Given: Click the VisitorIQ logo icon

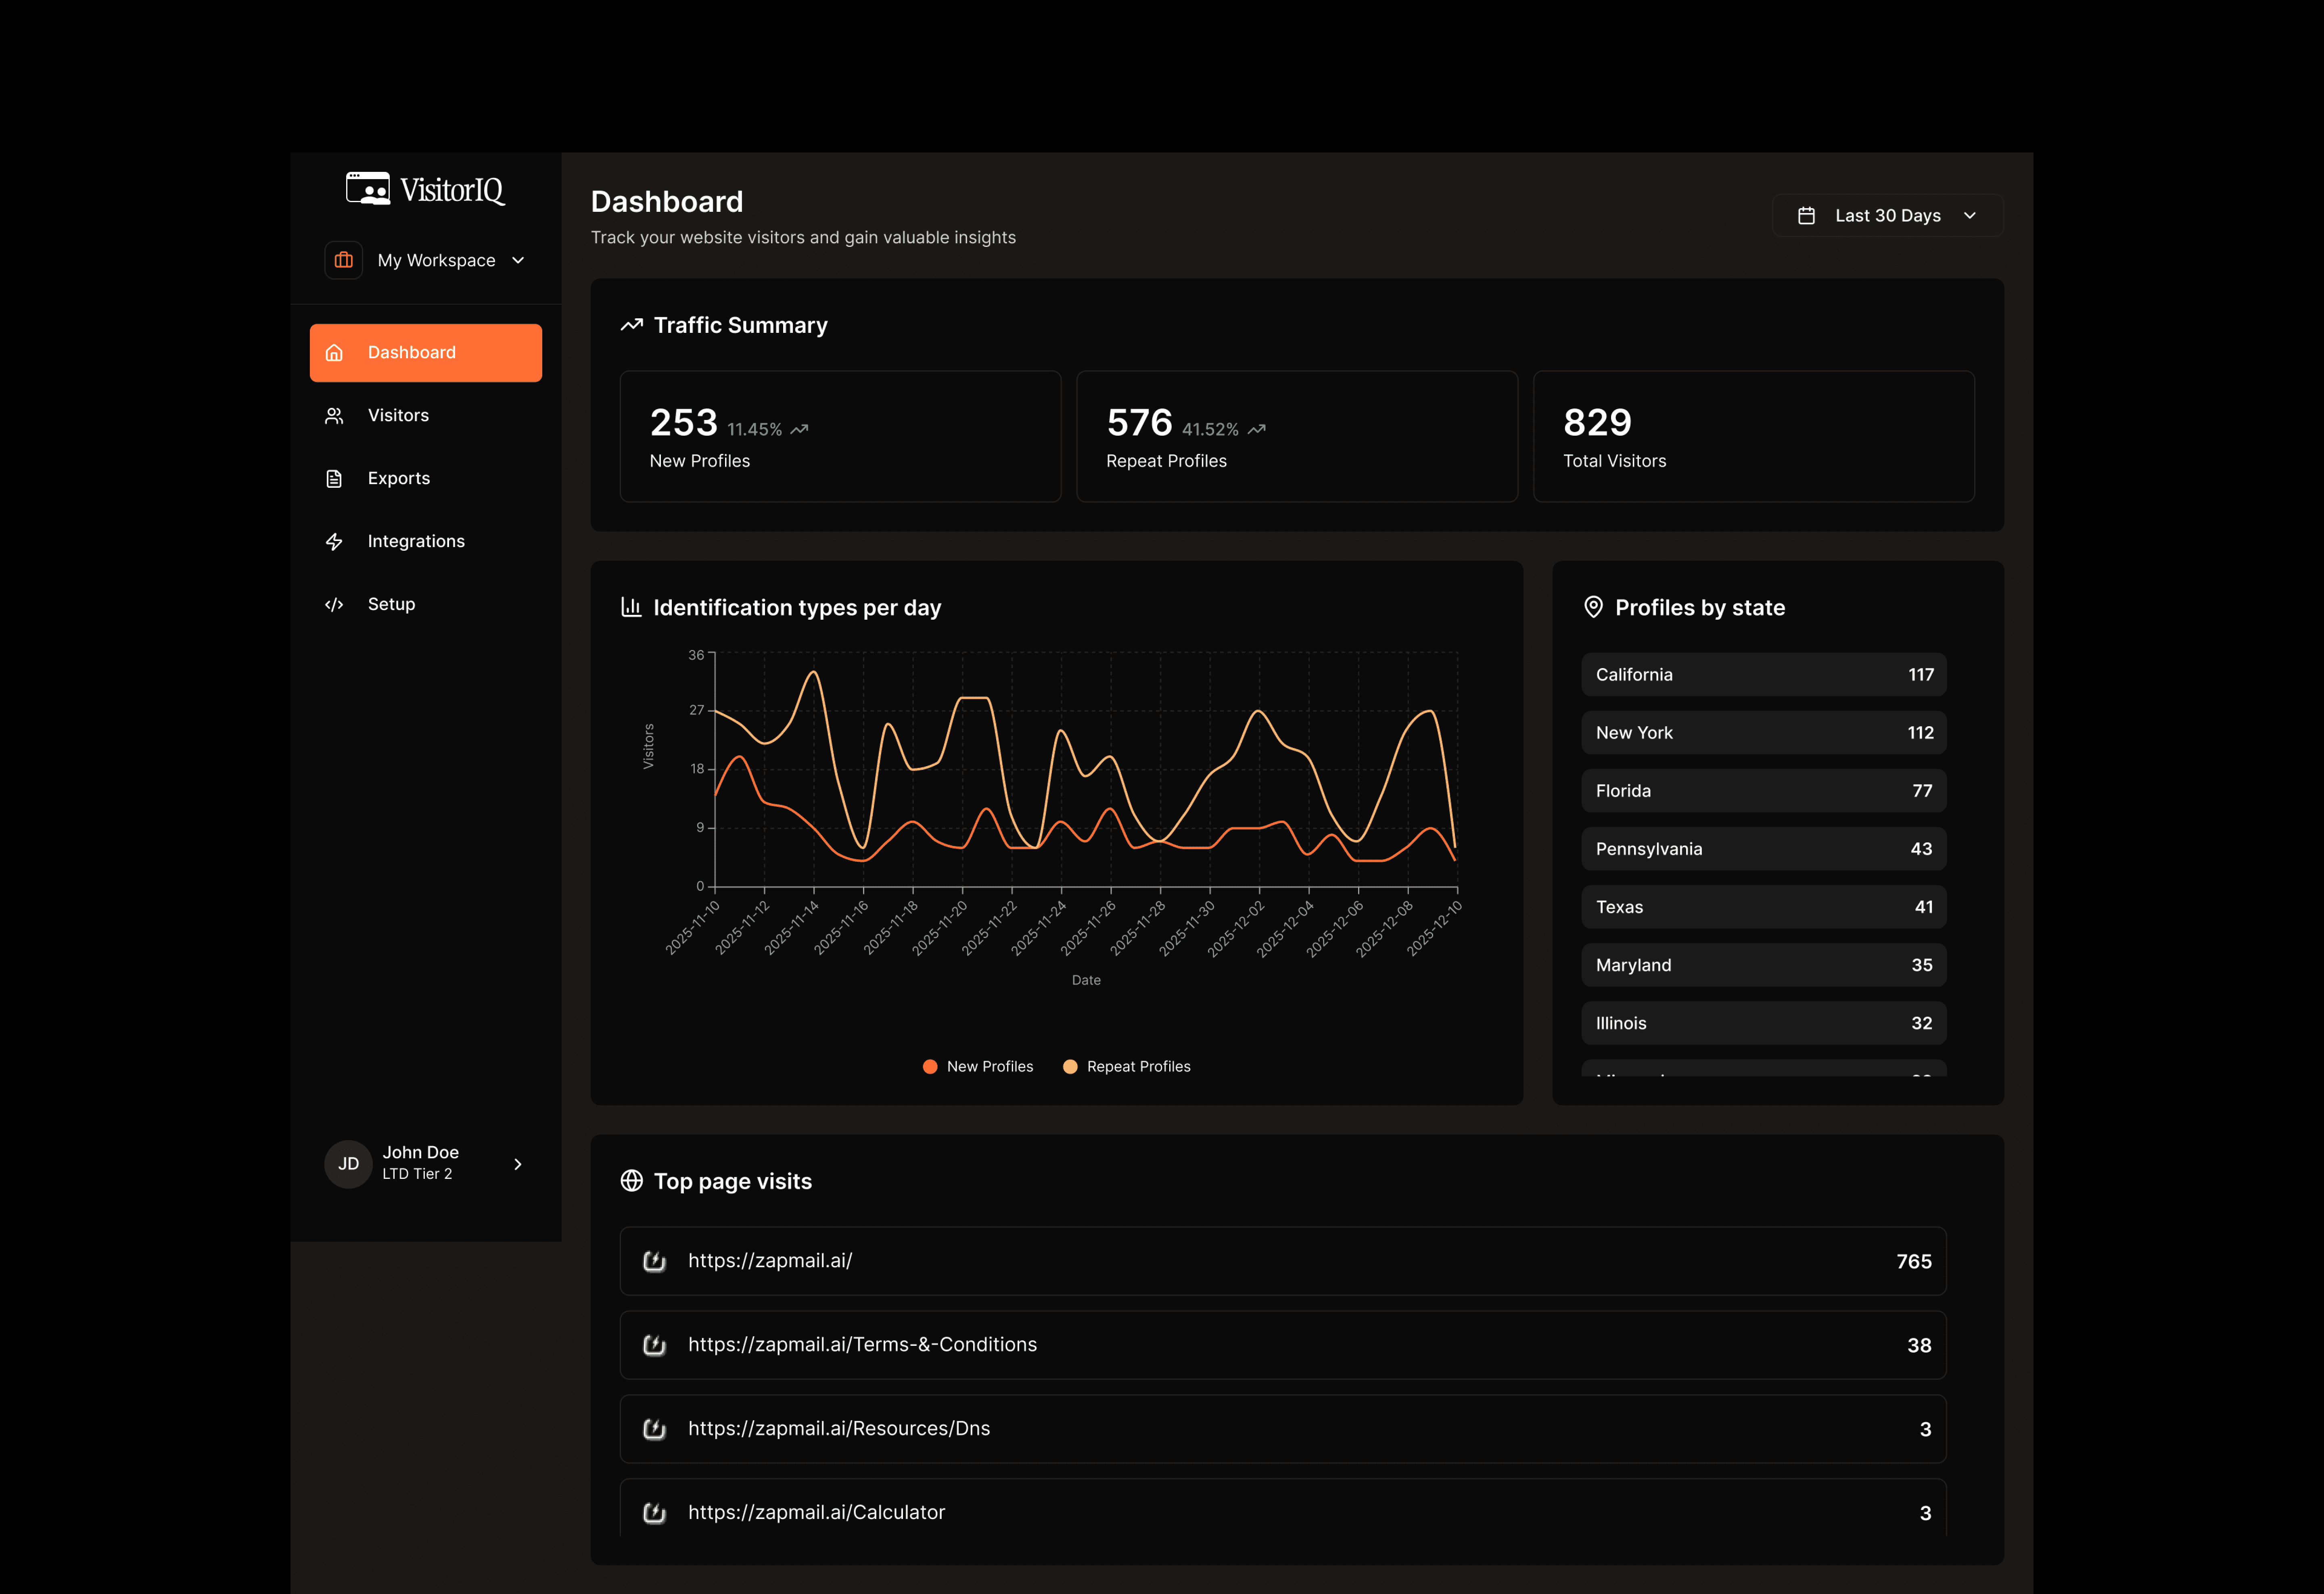Looking at the screenshot, I should (x=367, y=188).
